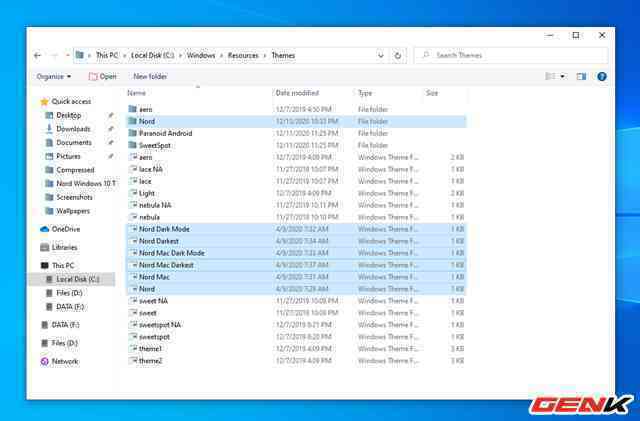Select the Nord Mac Darkest file icon

(x=133, y=265)
